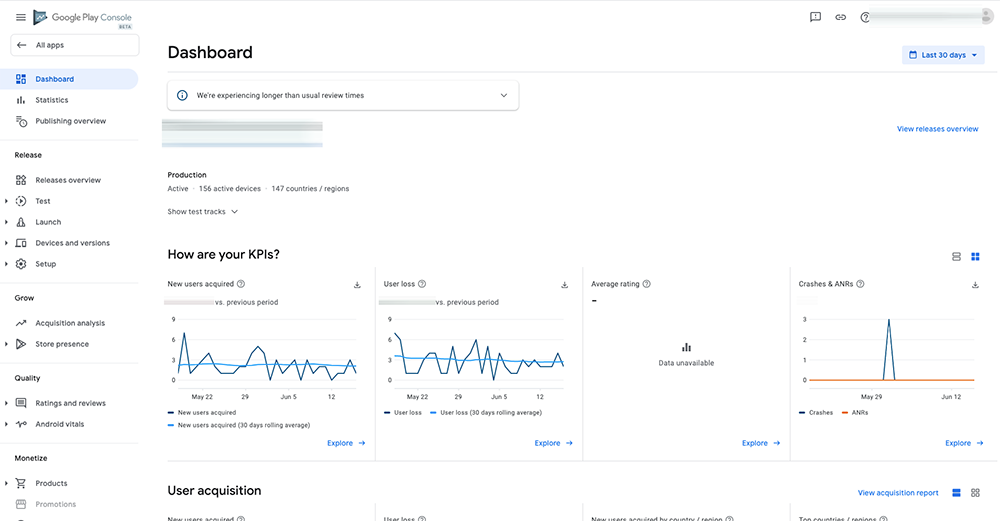Open Releases overview in sidebar
Viewport: 1000px width, 521px height.
tap(69, 180)
